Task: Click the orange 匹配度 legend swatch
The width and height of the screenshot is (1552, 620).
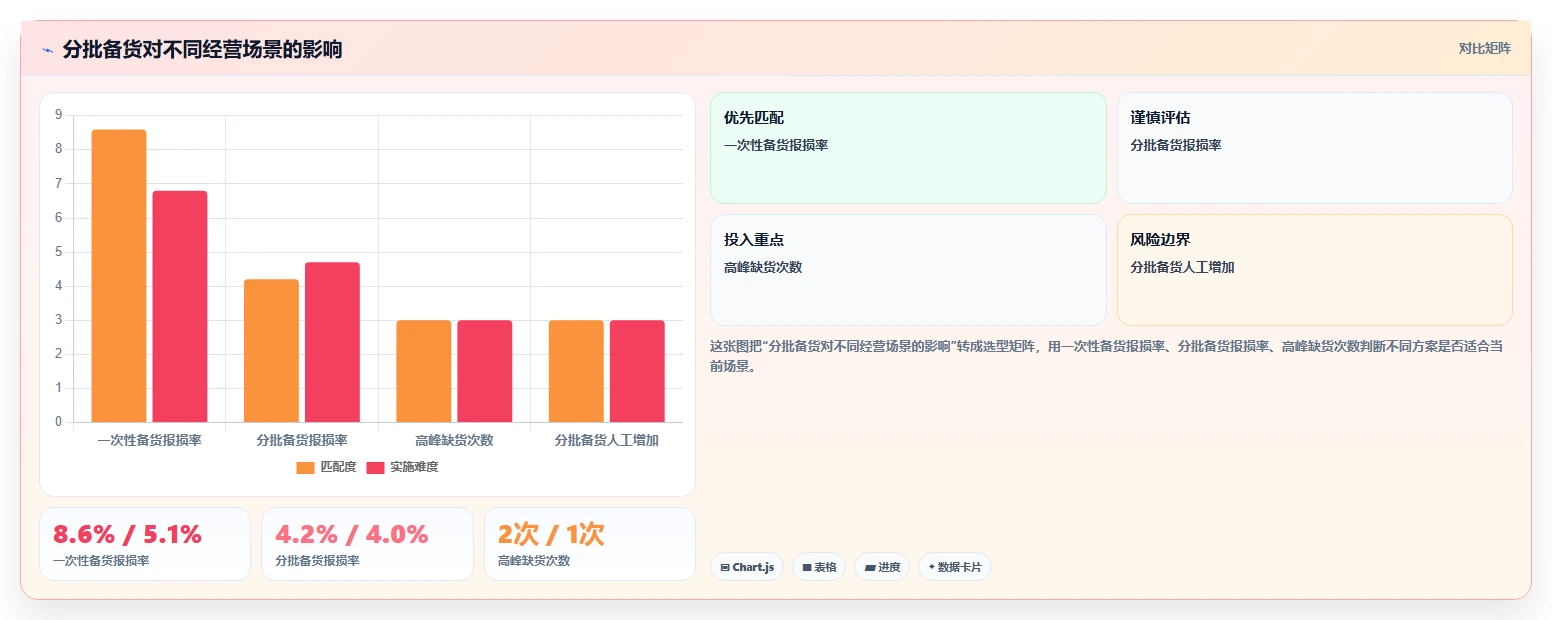Action: 305,467
